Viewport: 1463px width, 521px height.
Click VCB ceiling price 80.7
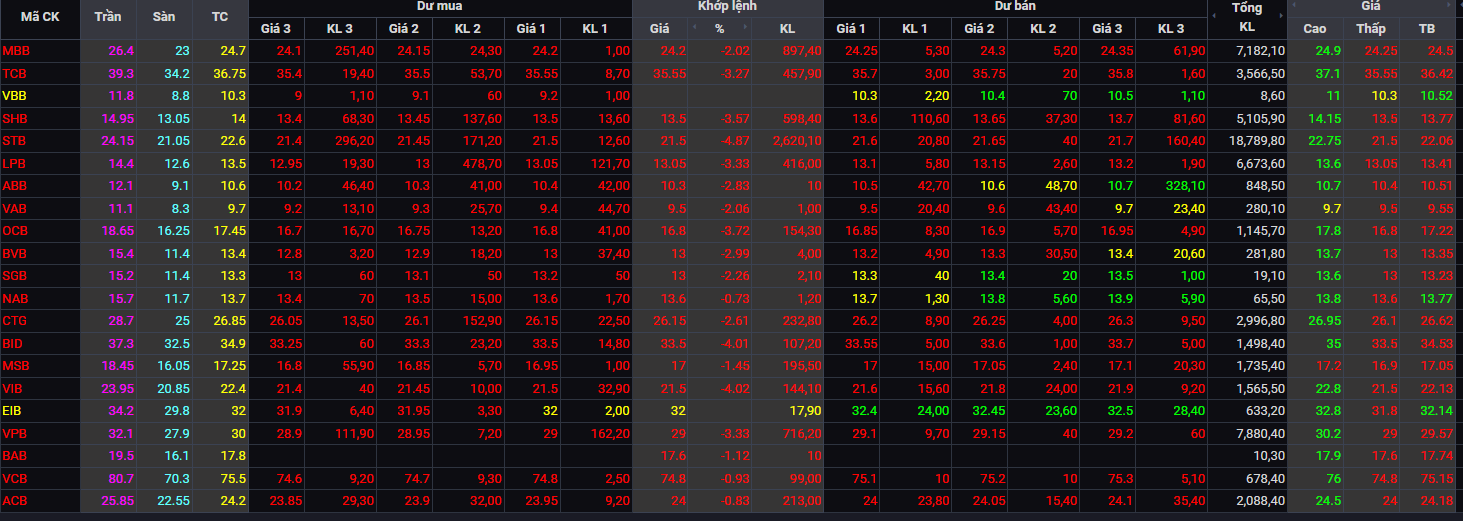[x=121, y=478]
